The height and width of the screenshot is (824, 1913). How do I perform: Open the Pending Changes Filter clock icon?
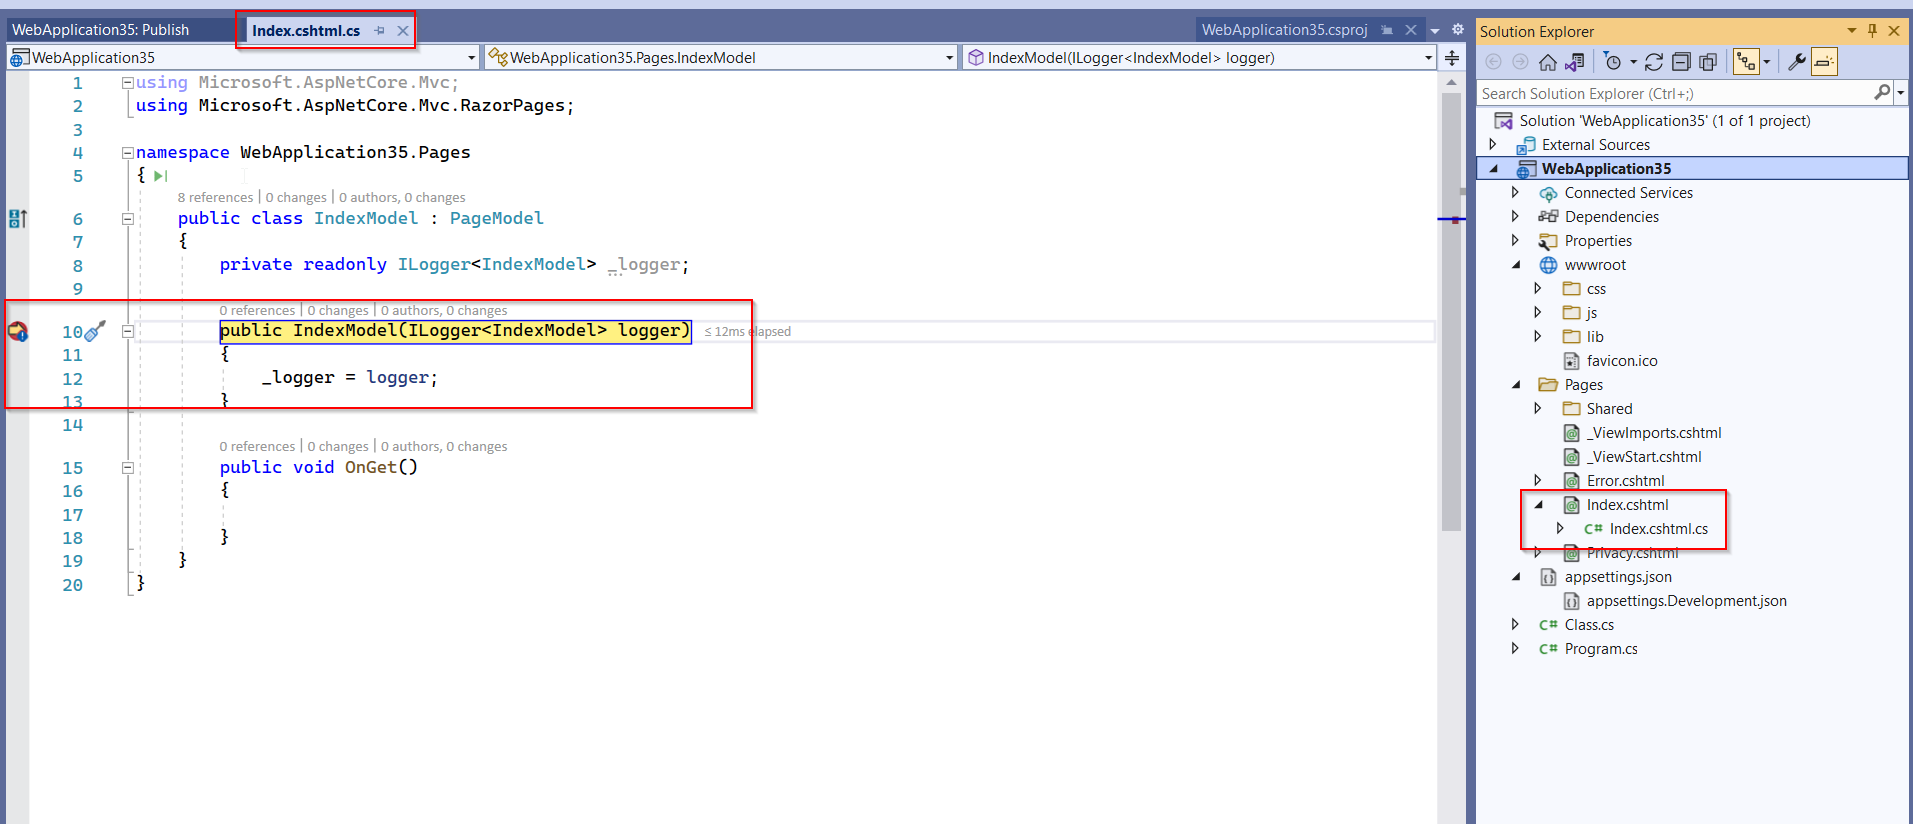(1612, 62)
